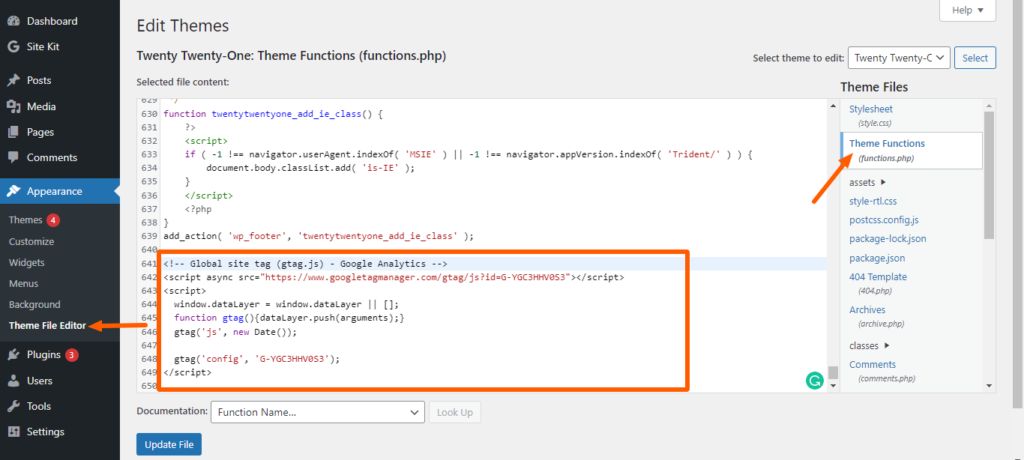
Task: Click the Tools wrench icon
Action: [13, 406]
